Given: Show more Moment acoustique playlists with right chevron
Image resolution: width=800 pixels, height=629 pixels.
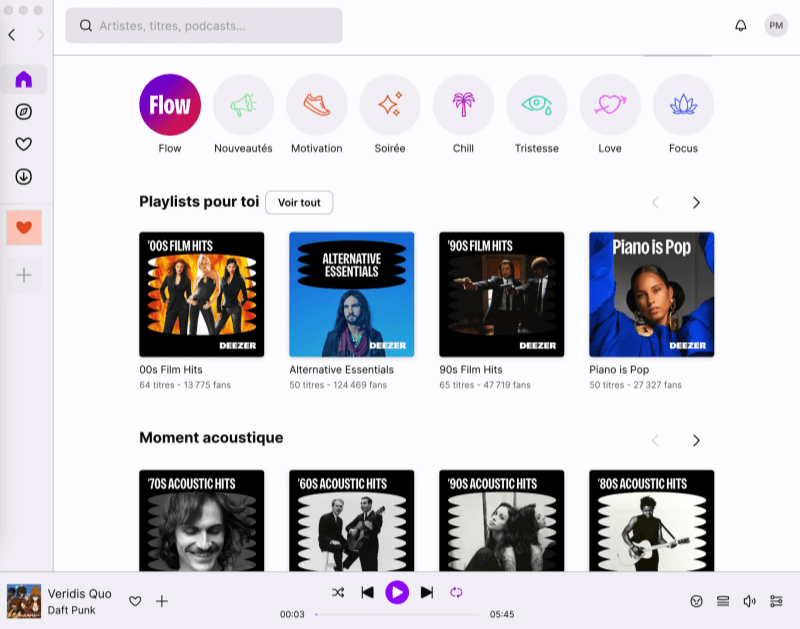Looking at the screenshot, I should pos(696,440).
